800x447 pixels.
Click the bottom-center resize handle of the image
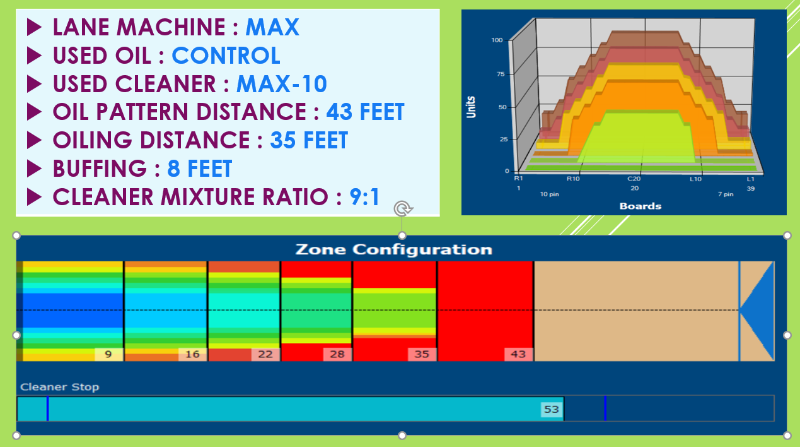(402, 435)
